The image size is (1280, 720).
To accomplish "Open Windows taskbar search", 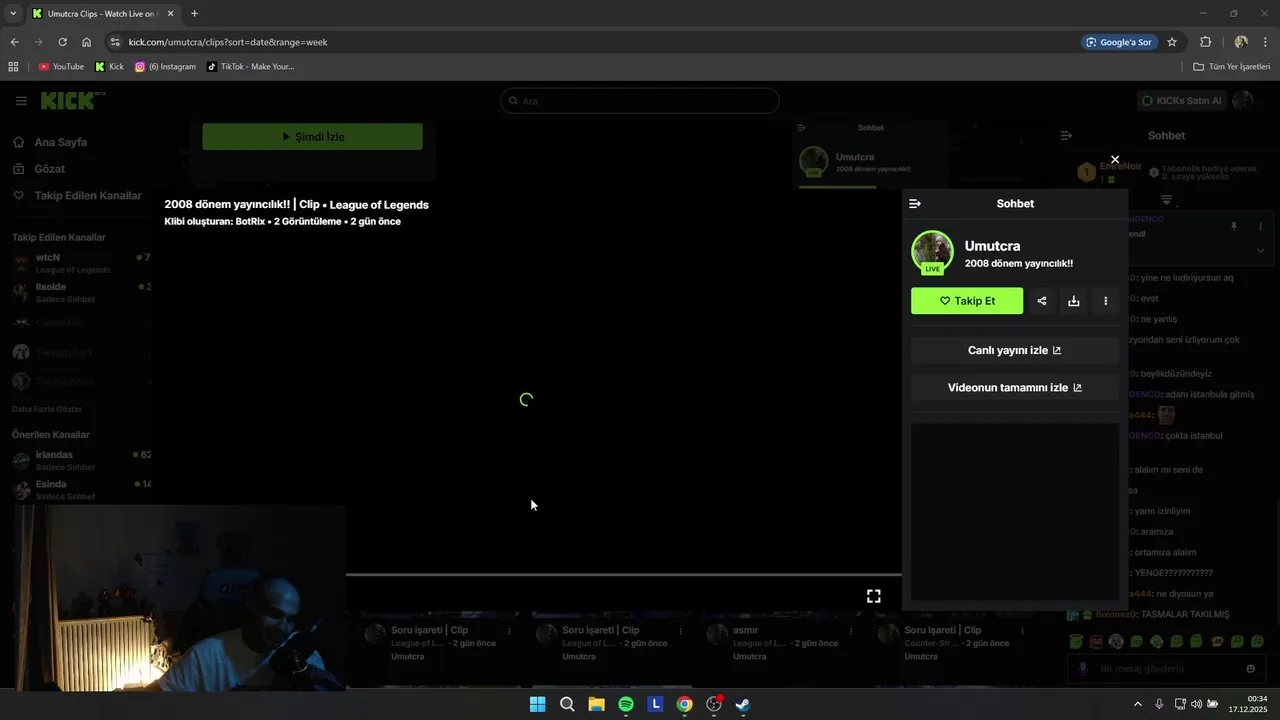I will coord(567,704).
